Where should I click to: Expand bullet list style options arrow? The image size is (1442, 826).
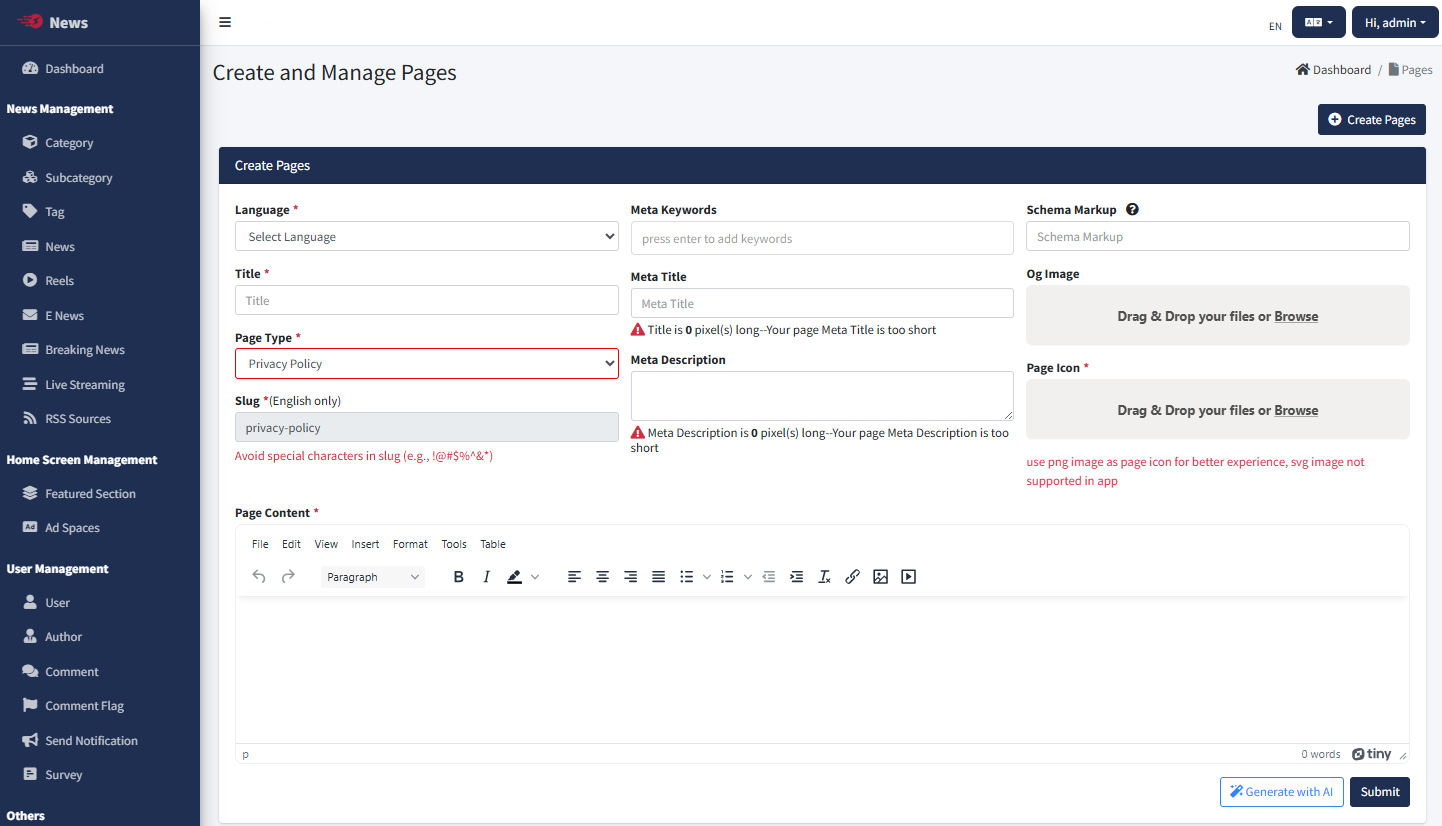[x=707, y=577]
